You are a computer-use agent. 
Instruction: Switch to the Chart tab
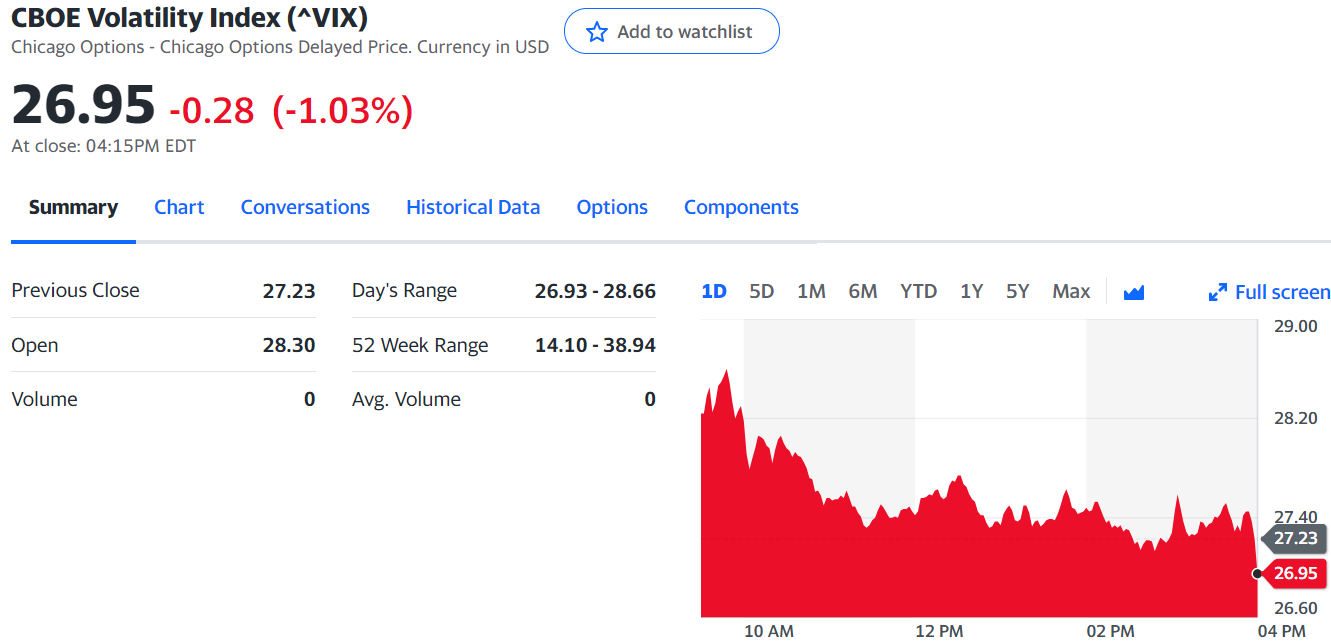179,207
